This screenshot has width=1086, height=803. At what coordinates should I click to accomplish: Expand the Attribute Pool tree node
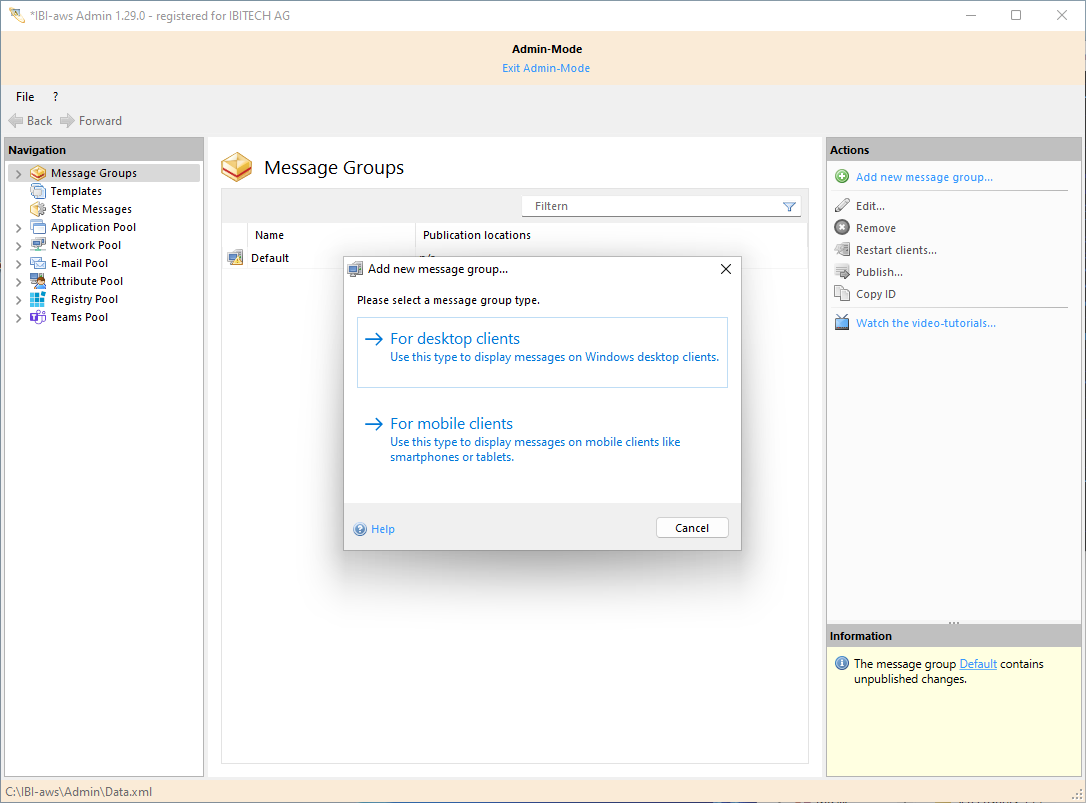18,282
